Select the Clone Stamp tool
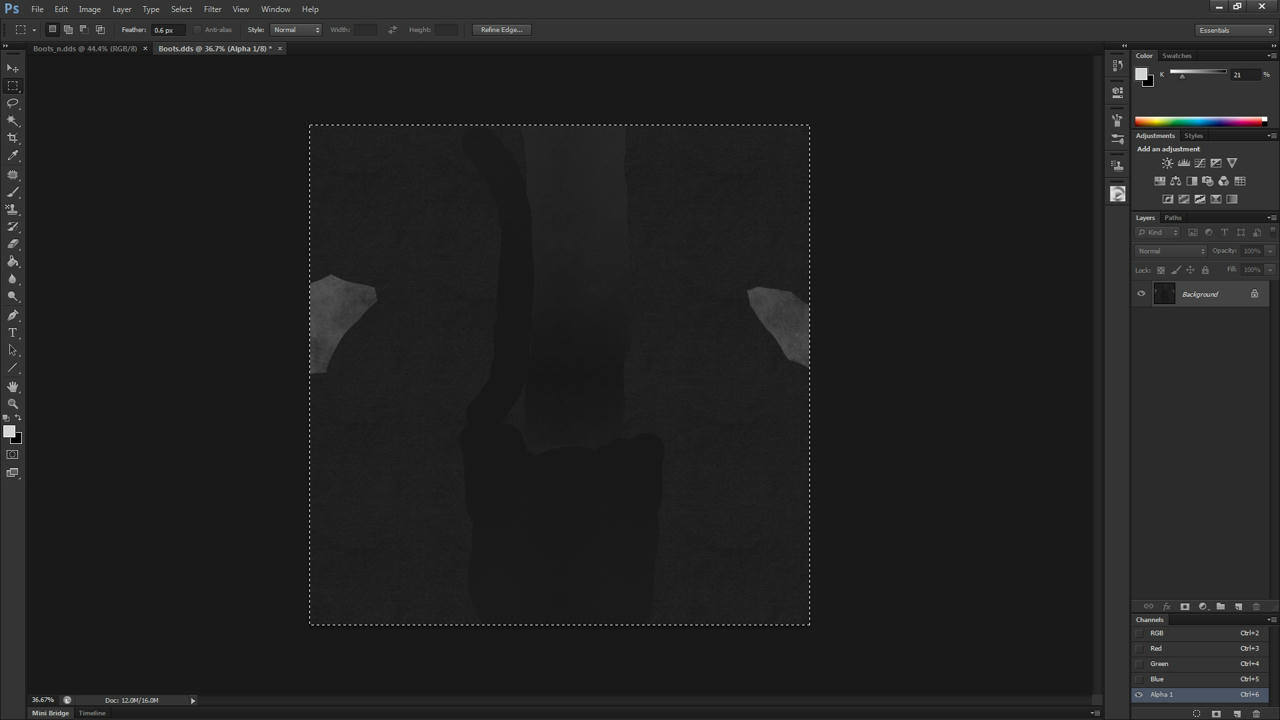The height and width of the screenshot is (720, 1280). [x=13, y=209]
